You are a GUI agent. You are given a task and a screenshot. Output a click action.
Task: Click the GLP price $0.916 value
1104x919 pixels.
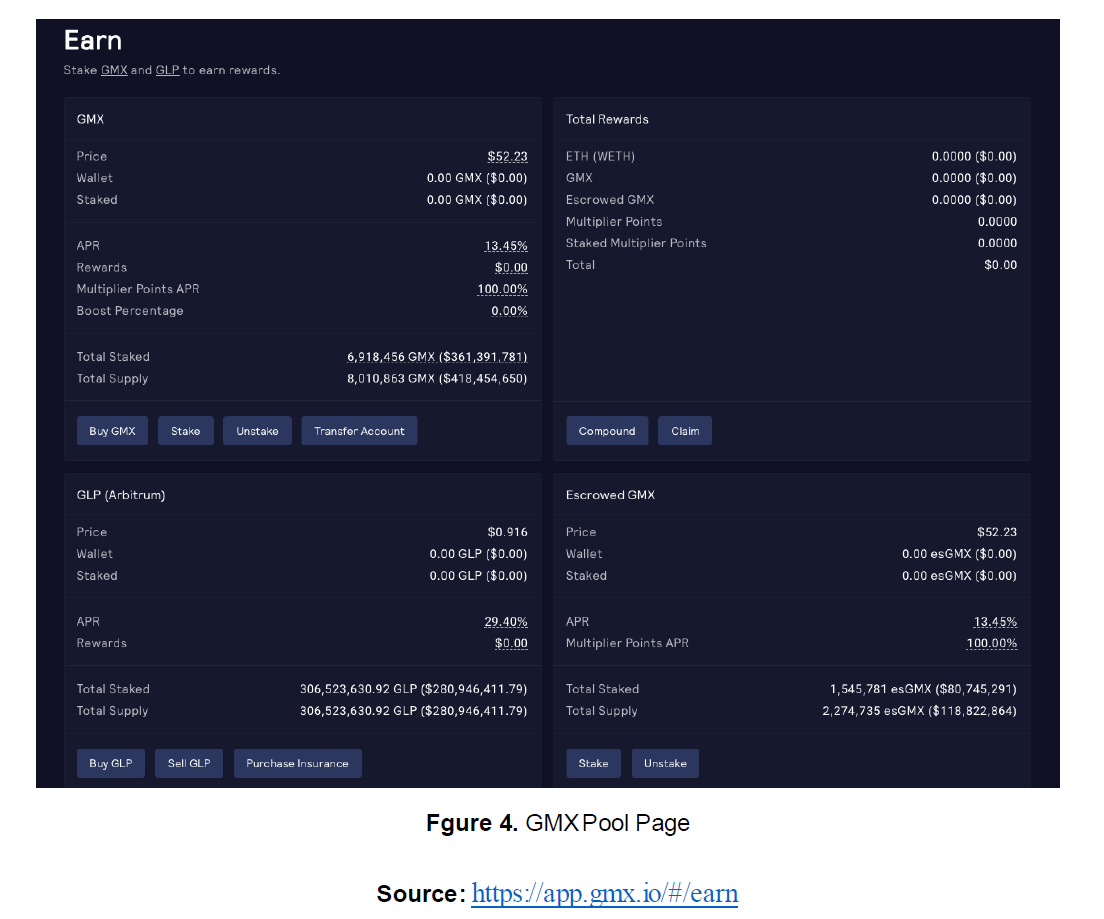click(507, 532)
